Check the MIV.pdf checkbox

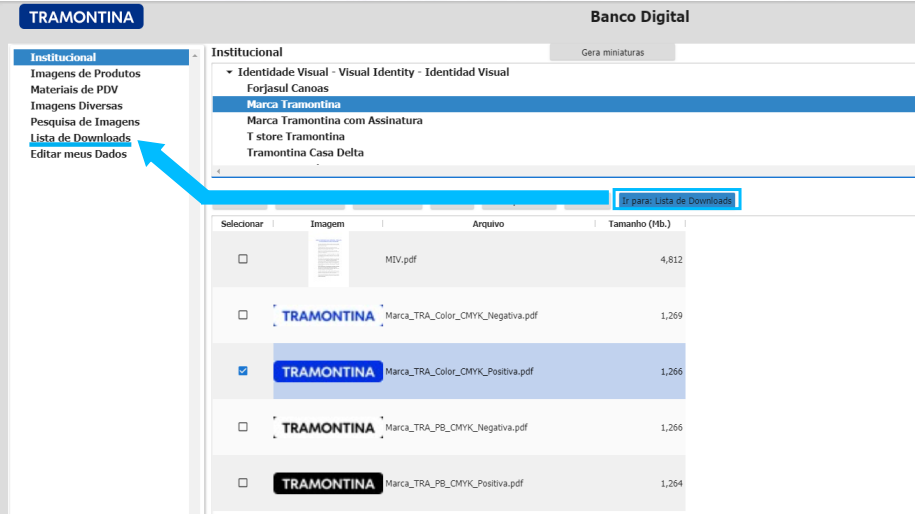coord(243,259)
